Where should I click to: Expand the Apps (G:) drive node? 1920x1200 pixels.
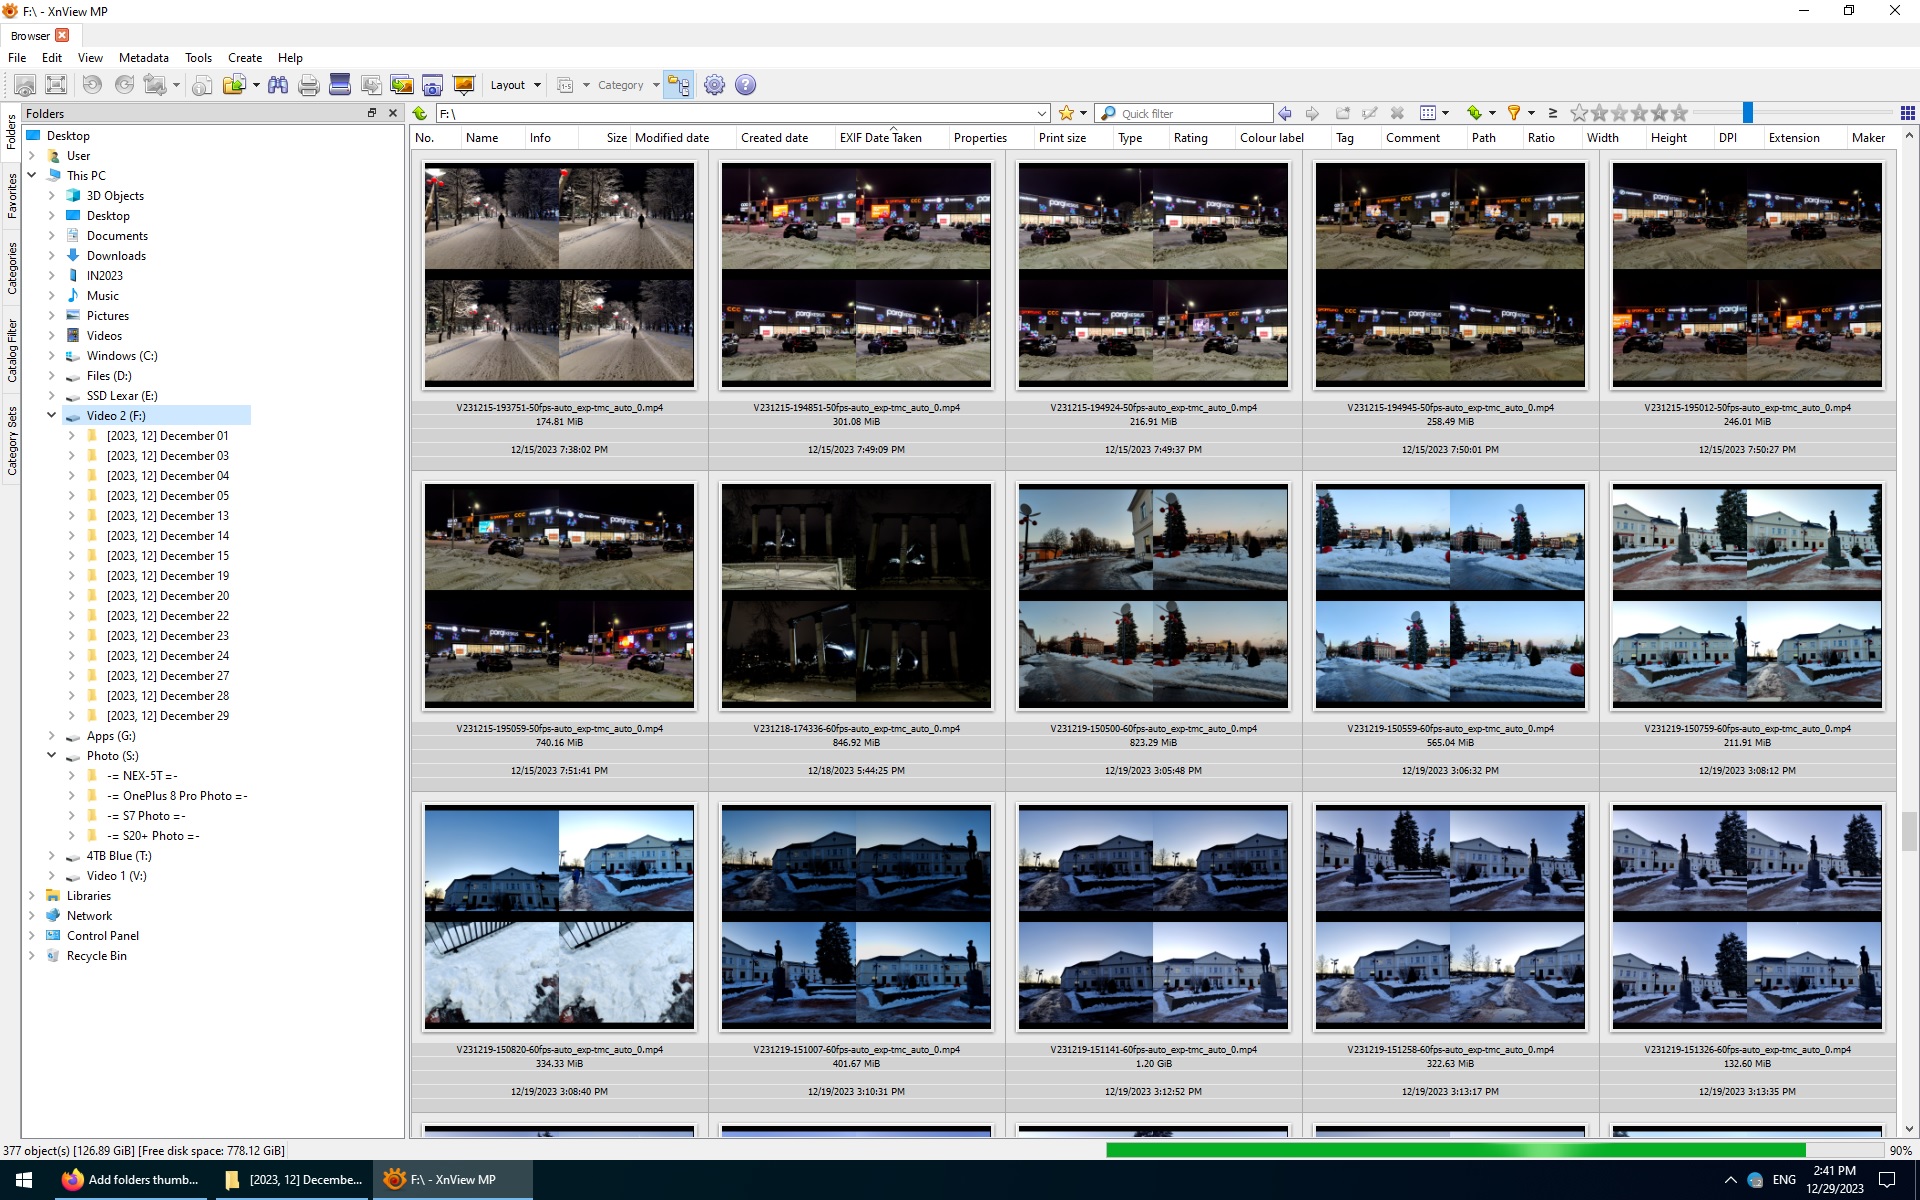[52, 736]
